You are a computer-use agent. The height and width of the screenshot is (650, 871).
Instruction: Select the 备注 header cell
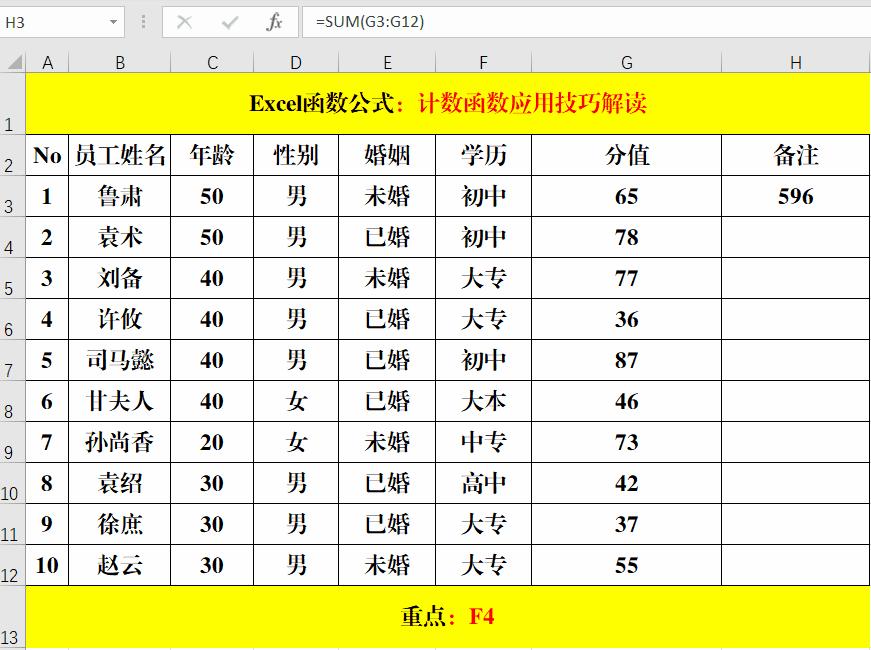pos(795,155)
